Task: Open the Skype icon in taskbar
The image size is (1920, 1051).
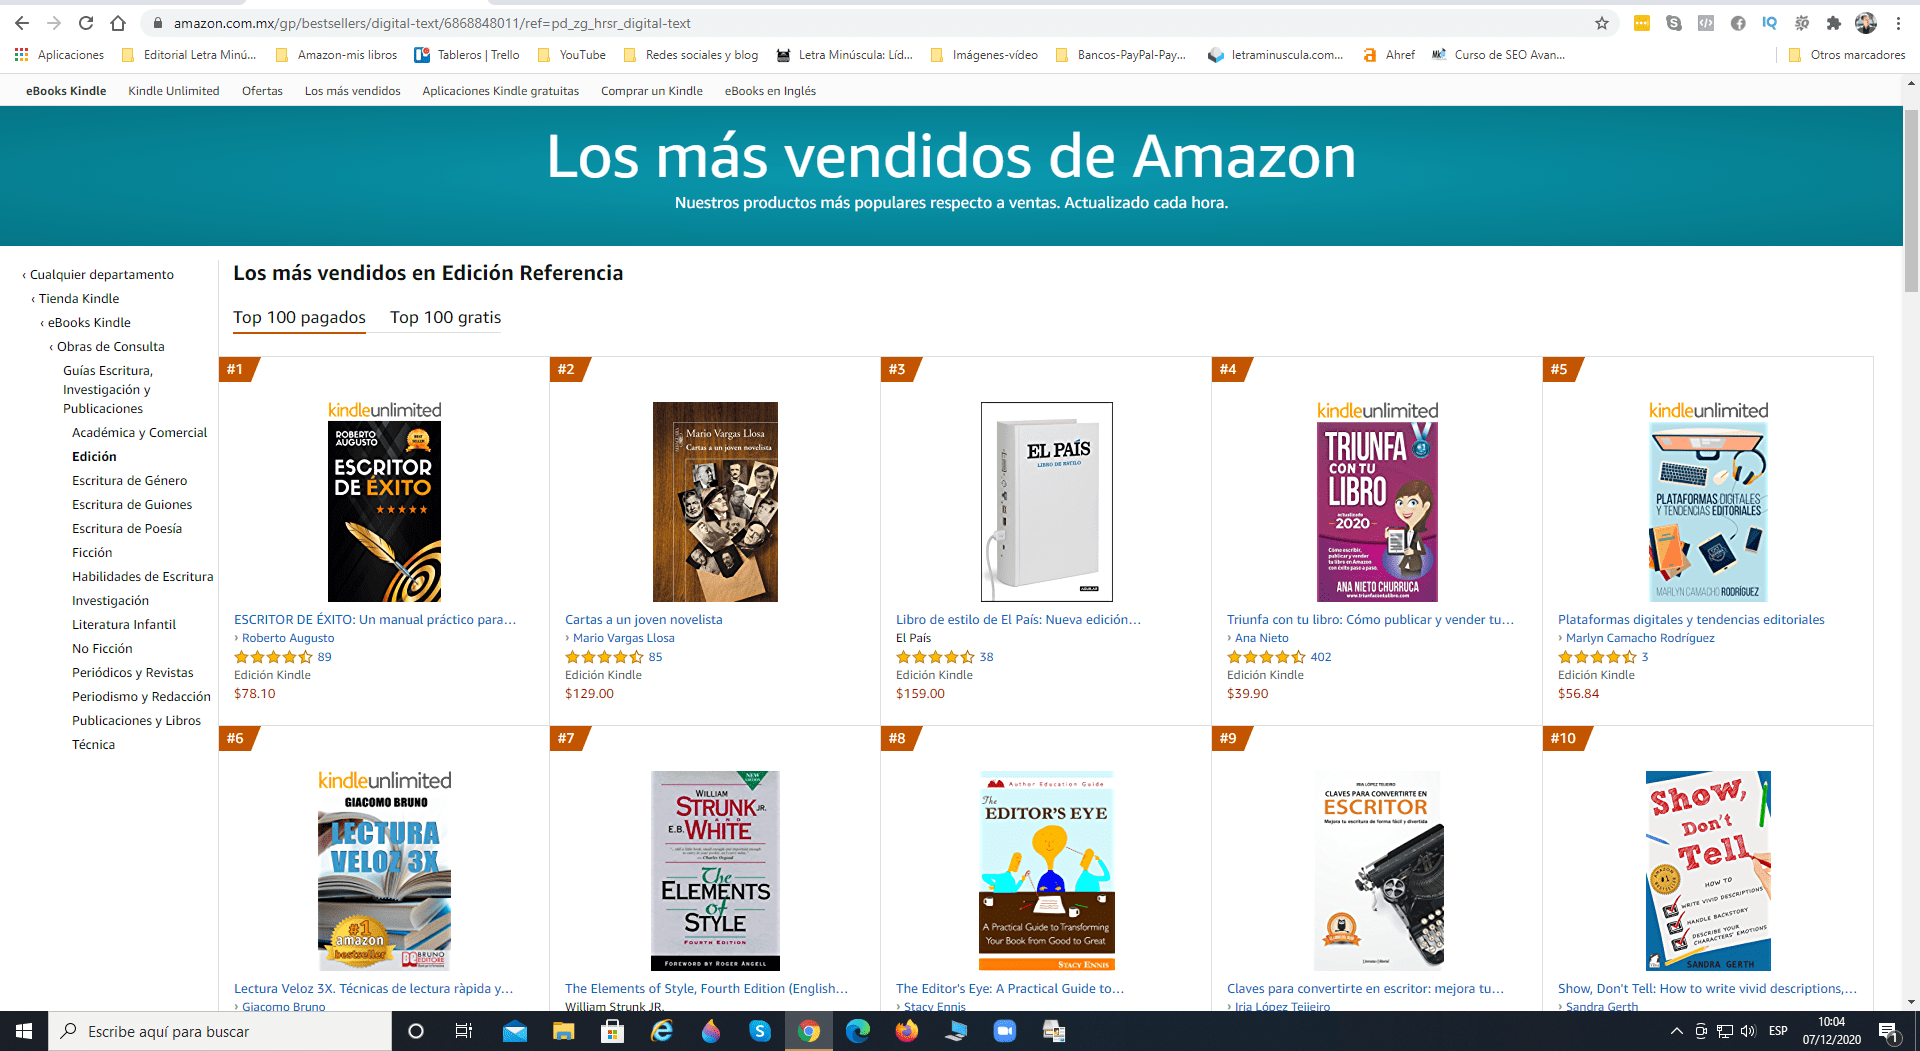Action: click(760, 1031)
